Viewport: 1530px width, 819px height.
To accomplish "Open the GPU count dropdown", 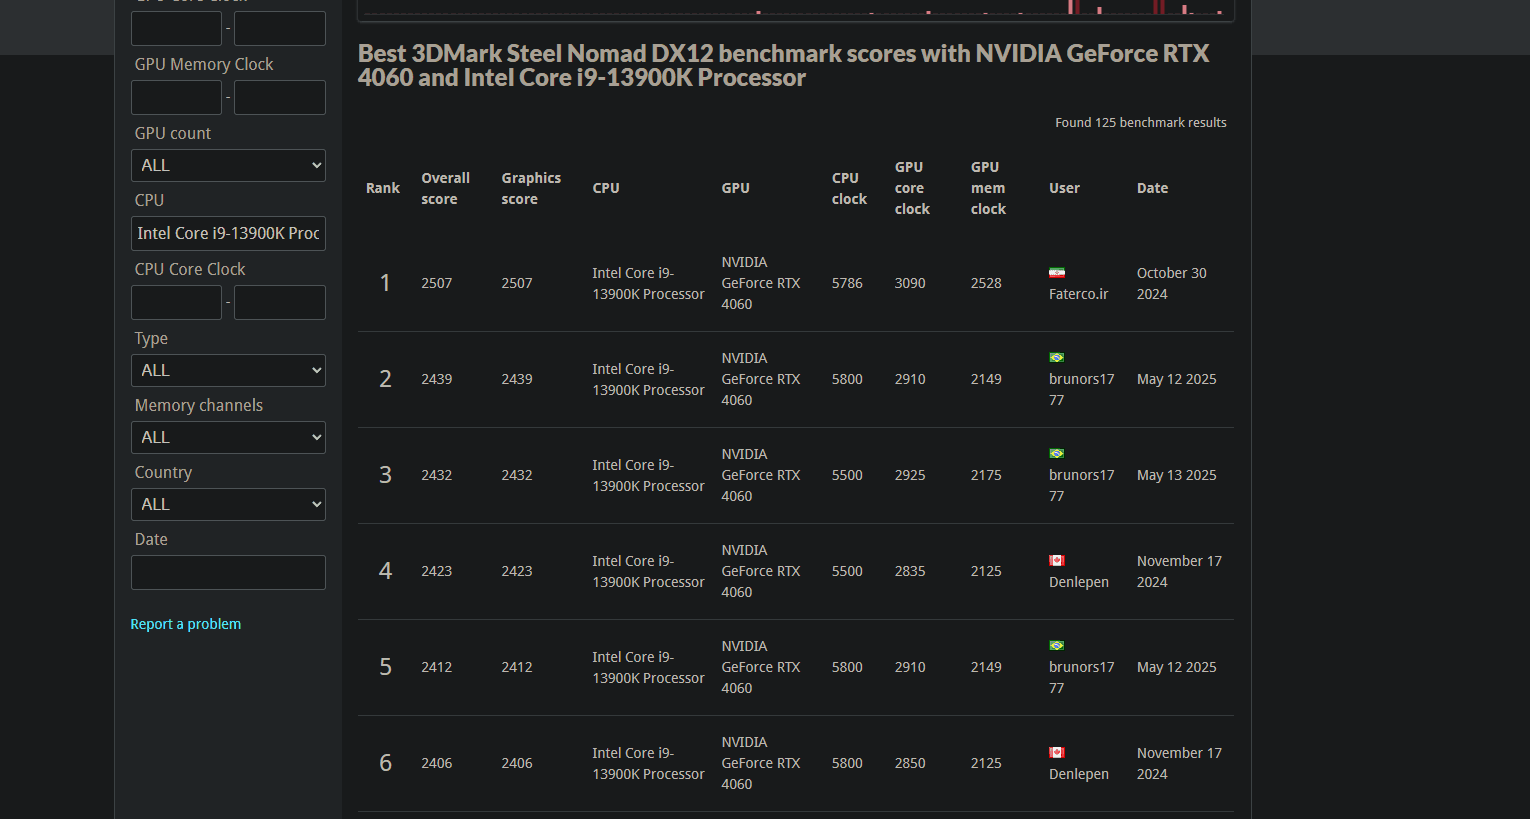I will tap(228, 166).
